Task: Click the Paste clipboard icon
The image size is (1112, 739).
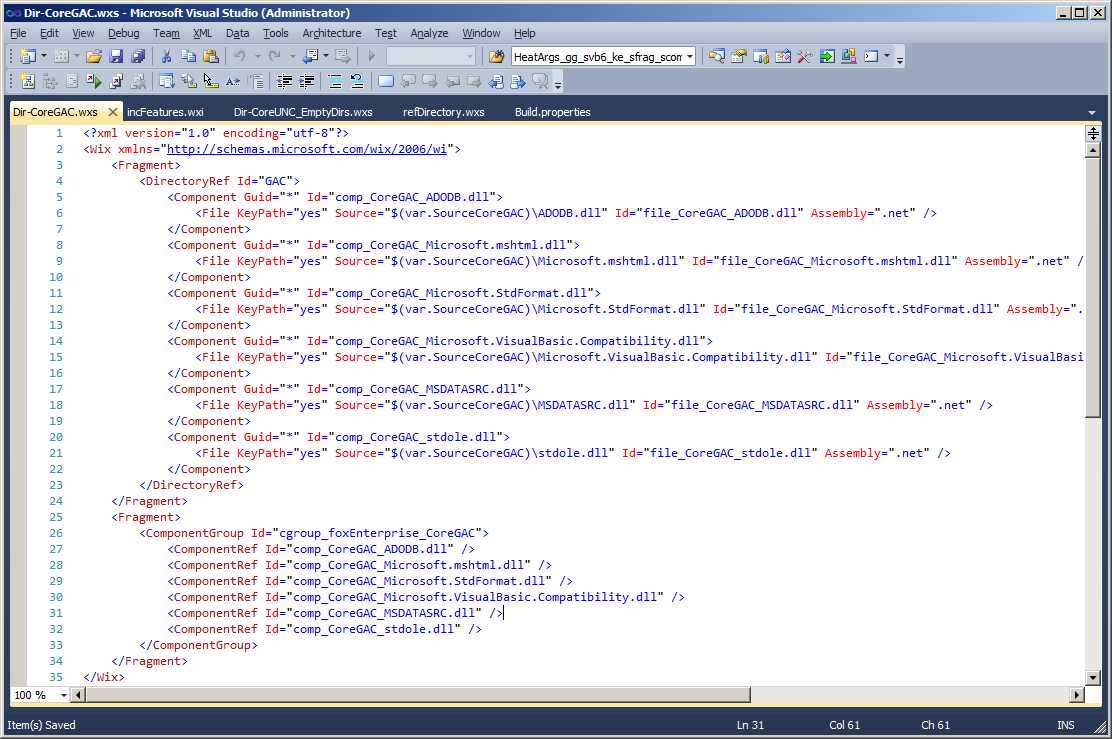Action: (x=211, y=57)
